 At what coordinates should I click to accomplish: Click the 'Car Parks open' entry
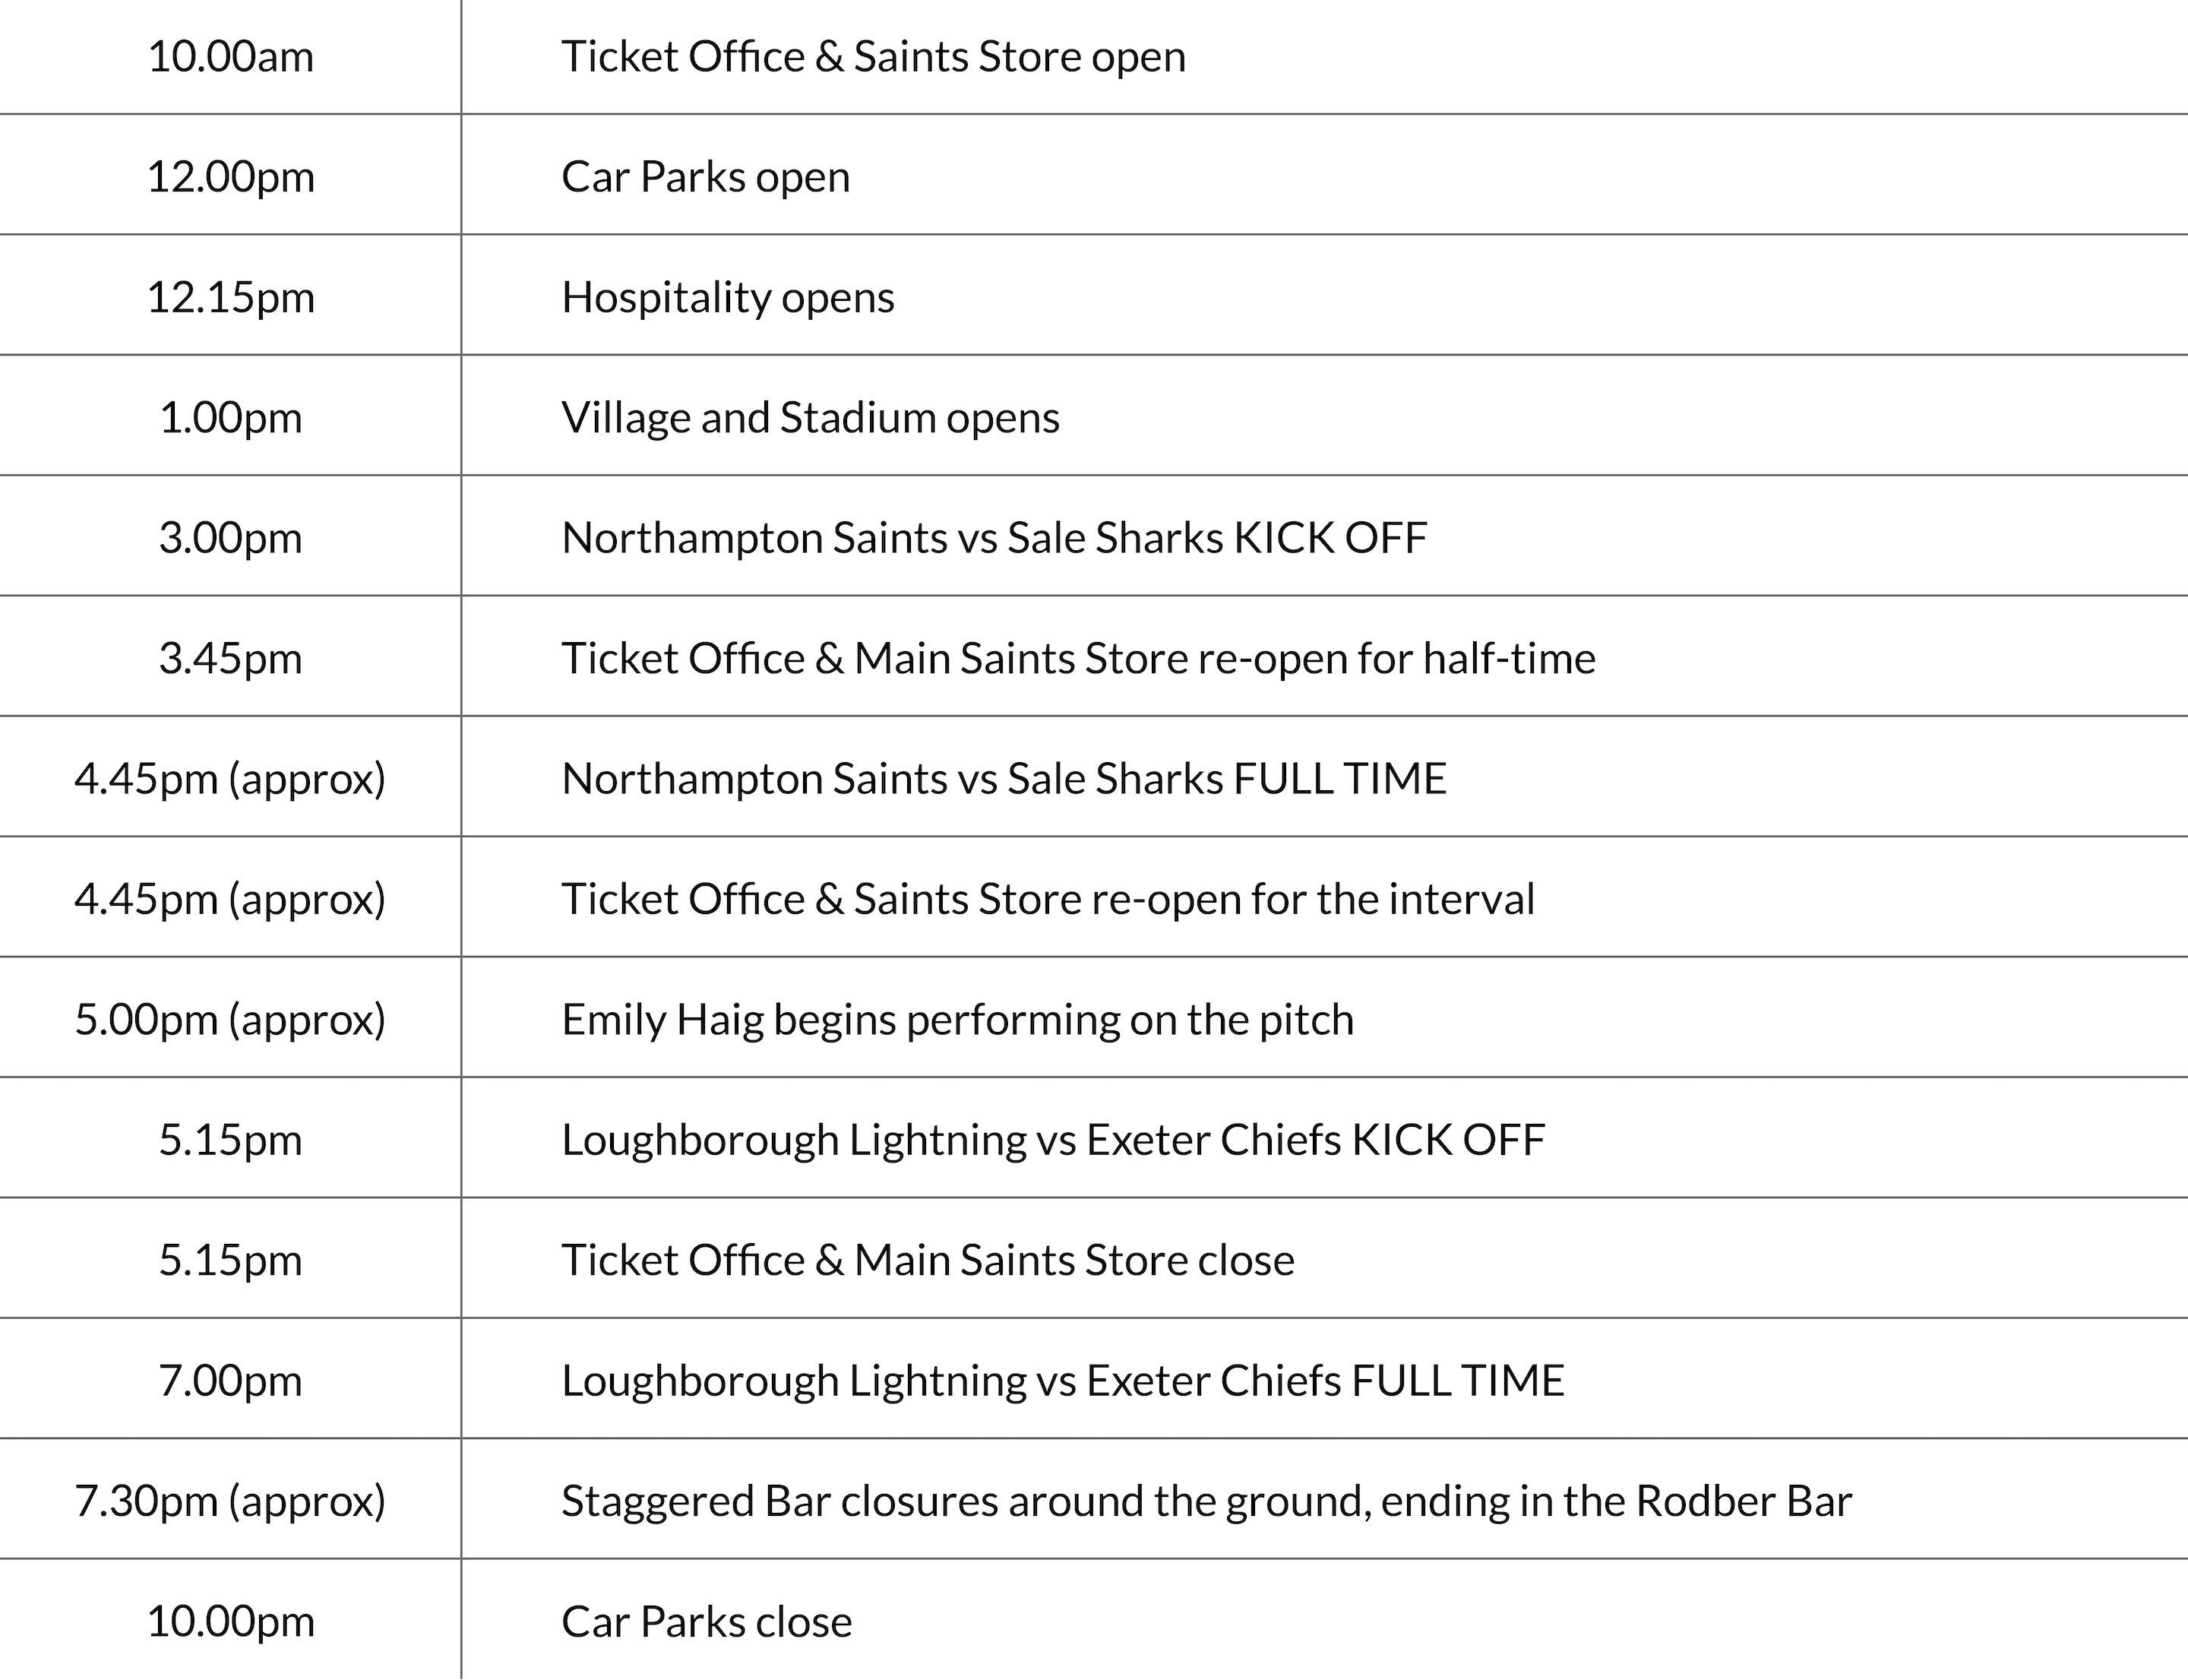[705, 177]
